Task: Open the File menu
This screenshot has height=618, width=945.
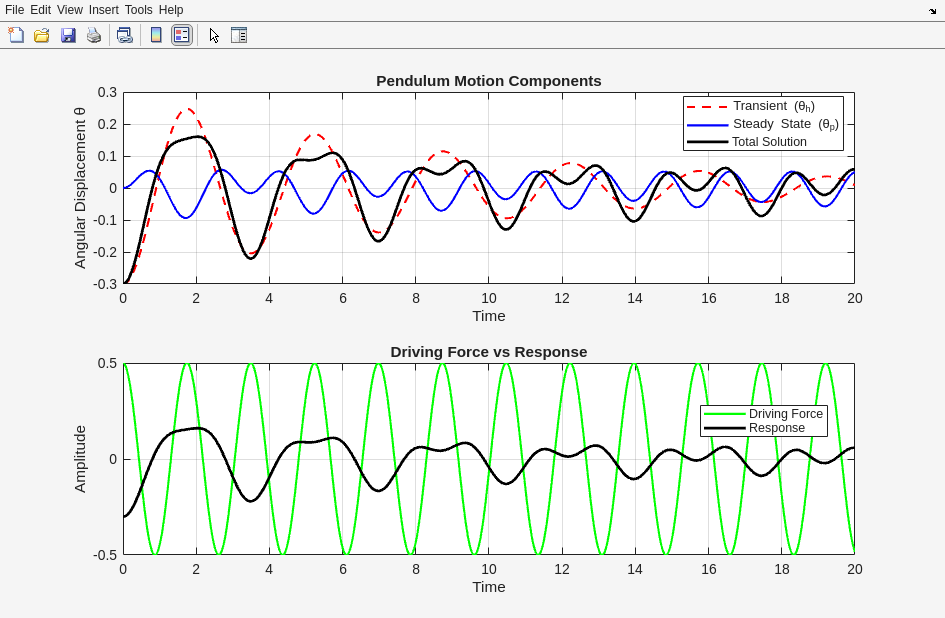Action: point(15,10)
